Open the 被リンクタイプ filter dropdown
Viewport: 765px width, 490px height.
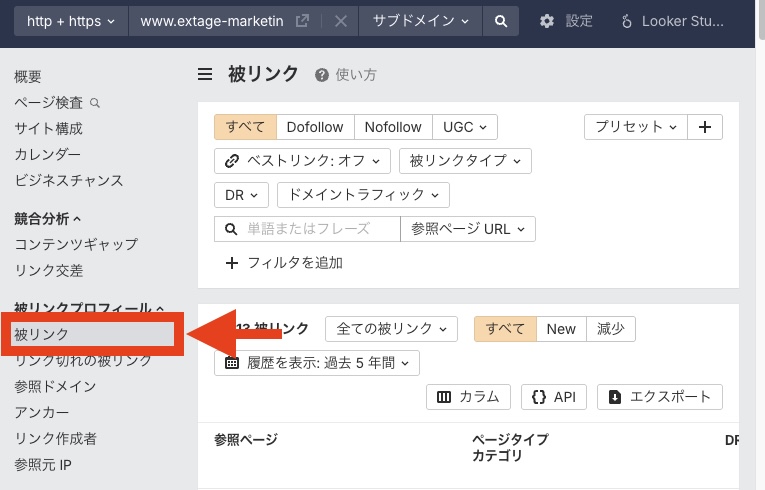tap(465, 161)
